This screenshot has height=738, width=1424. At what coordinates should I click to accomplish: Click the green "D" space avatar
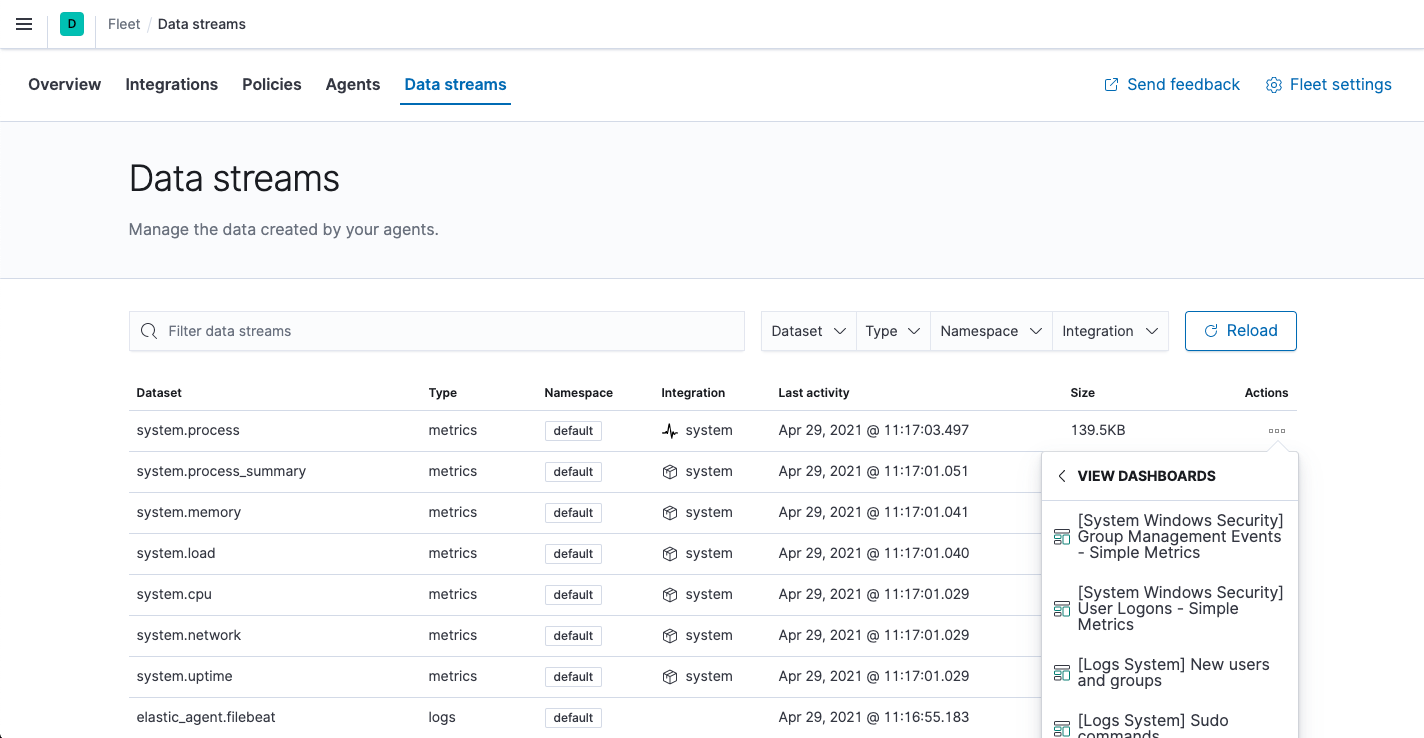coord(70,23)
